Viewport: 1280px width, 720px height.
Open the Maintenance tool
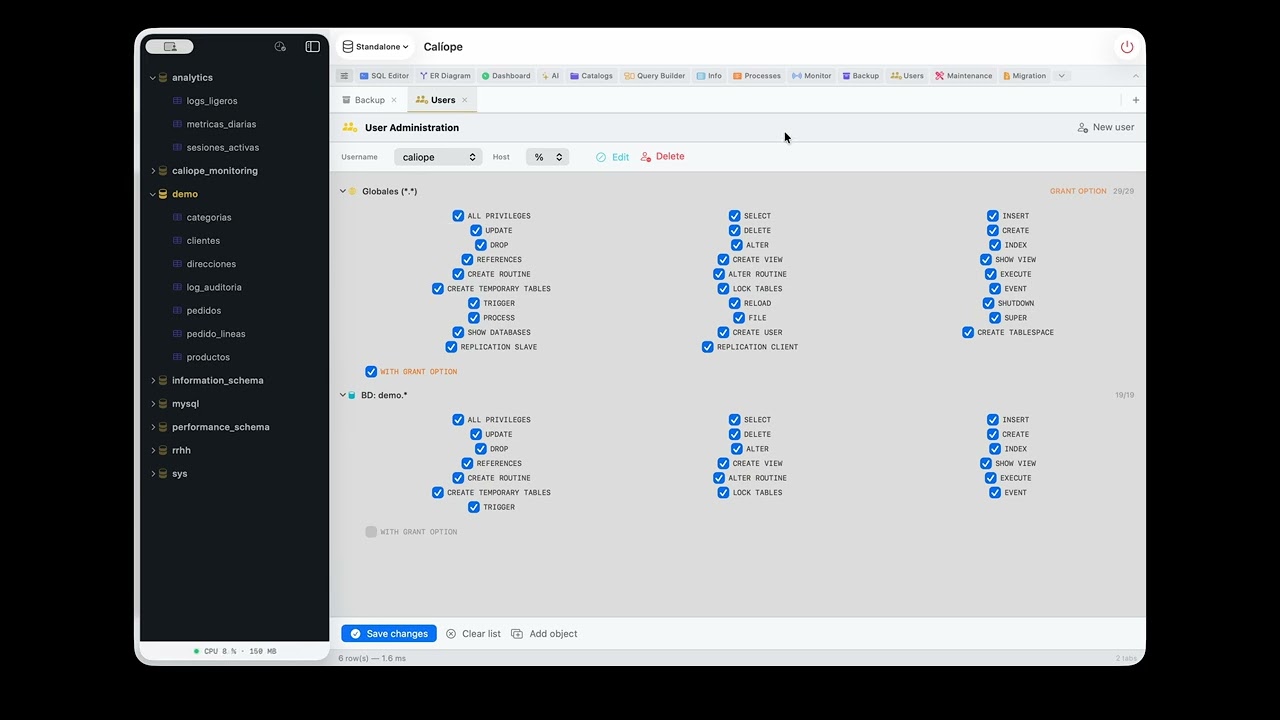(964, 76)
